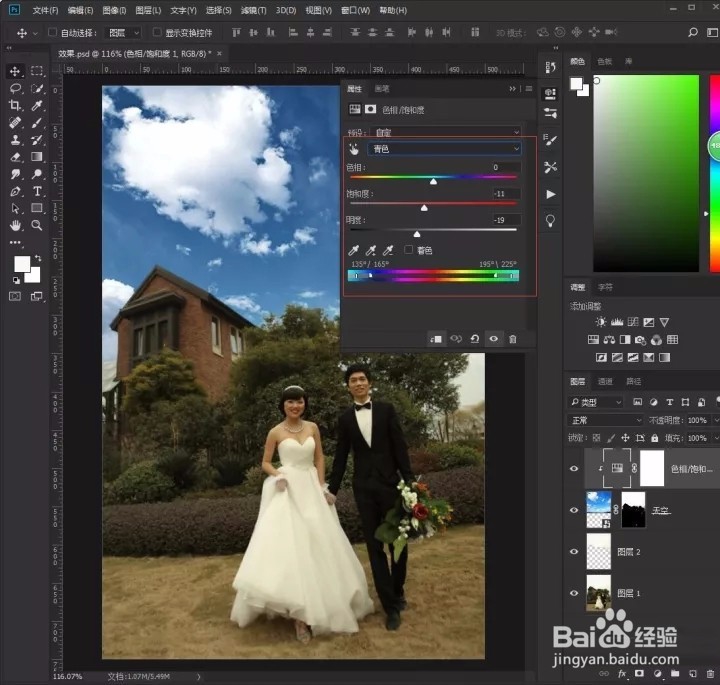The image size is (720, 685).
Task: Hide the sky layer
Action: (x=574, y=510)
